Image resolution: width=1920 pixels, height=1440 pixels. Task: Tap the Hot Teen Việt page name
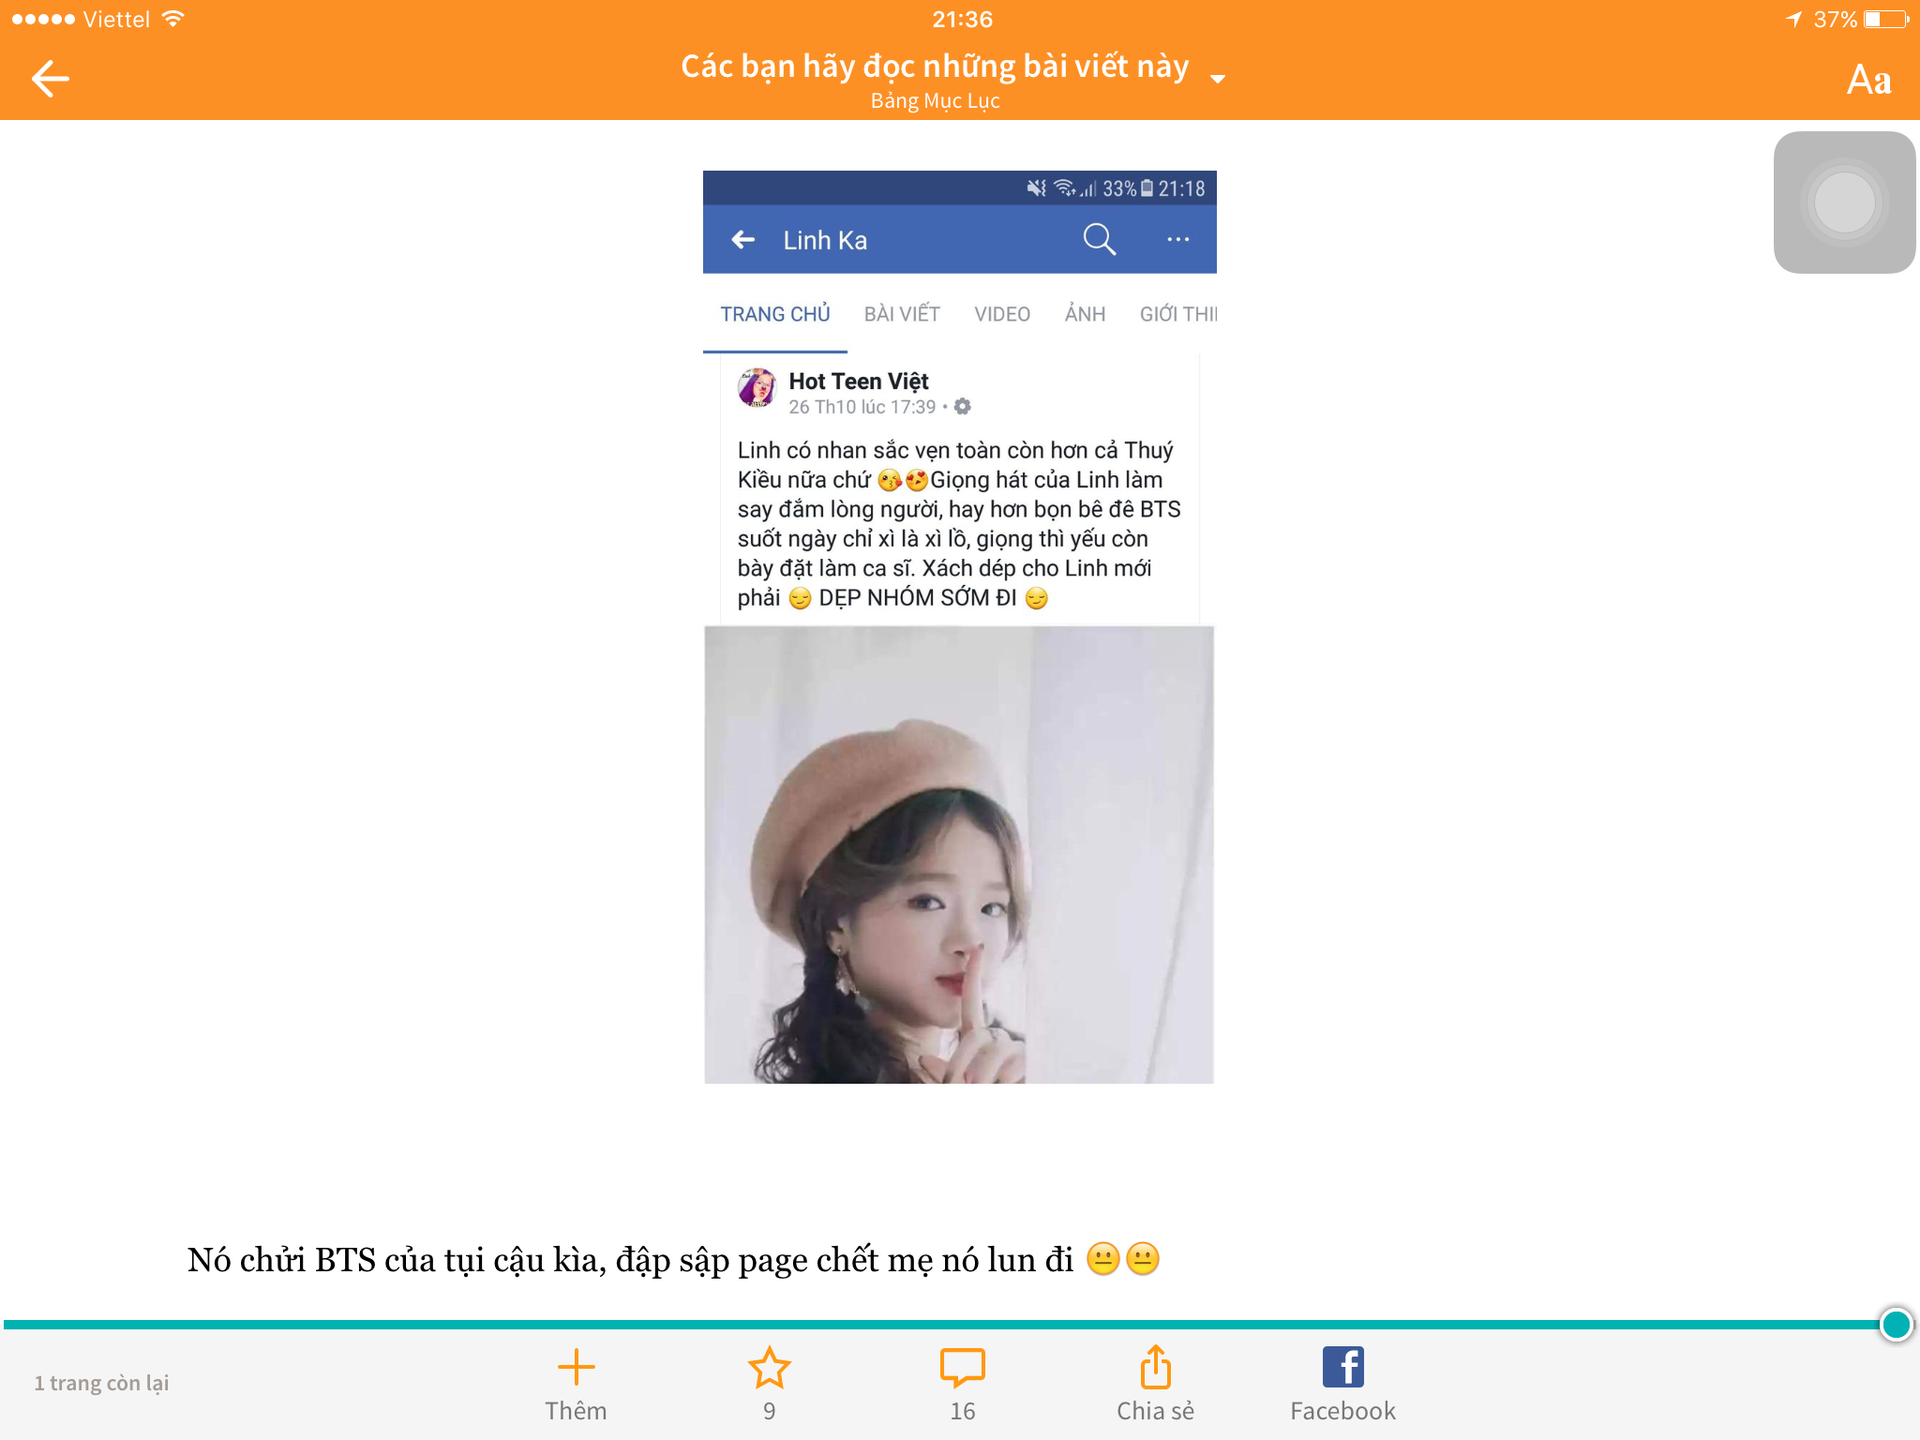[858, 381]
